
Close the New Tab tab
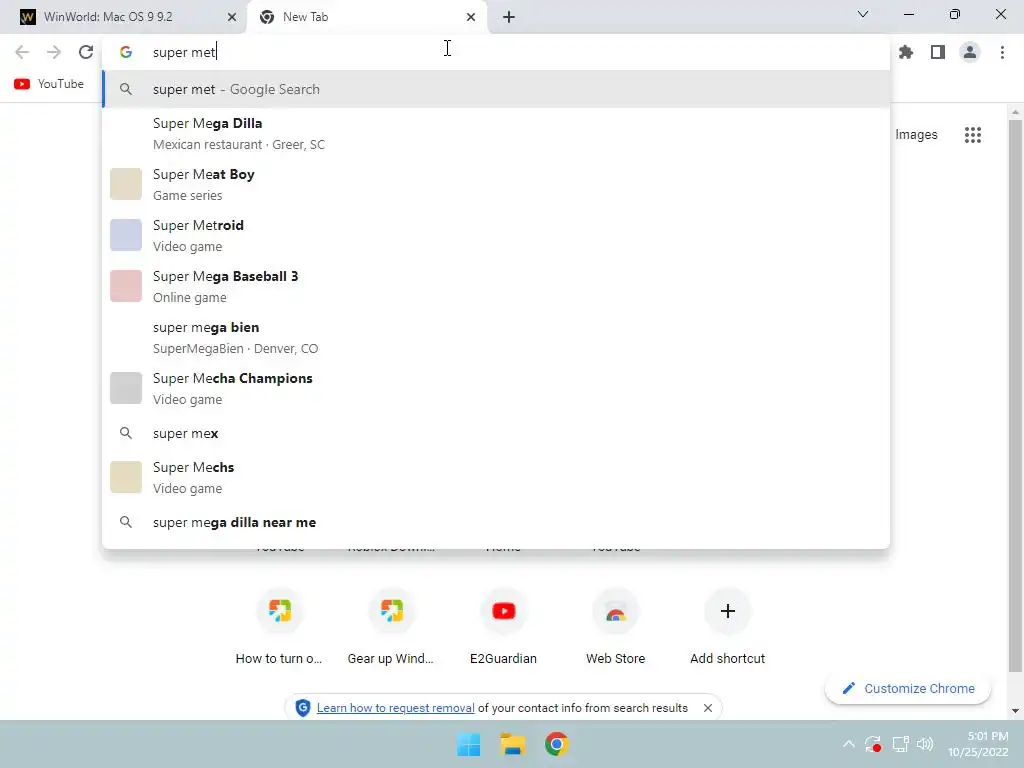point(471,17)
